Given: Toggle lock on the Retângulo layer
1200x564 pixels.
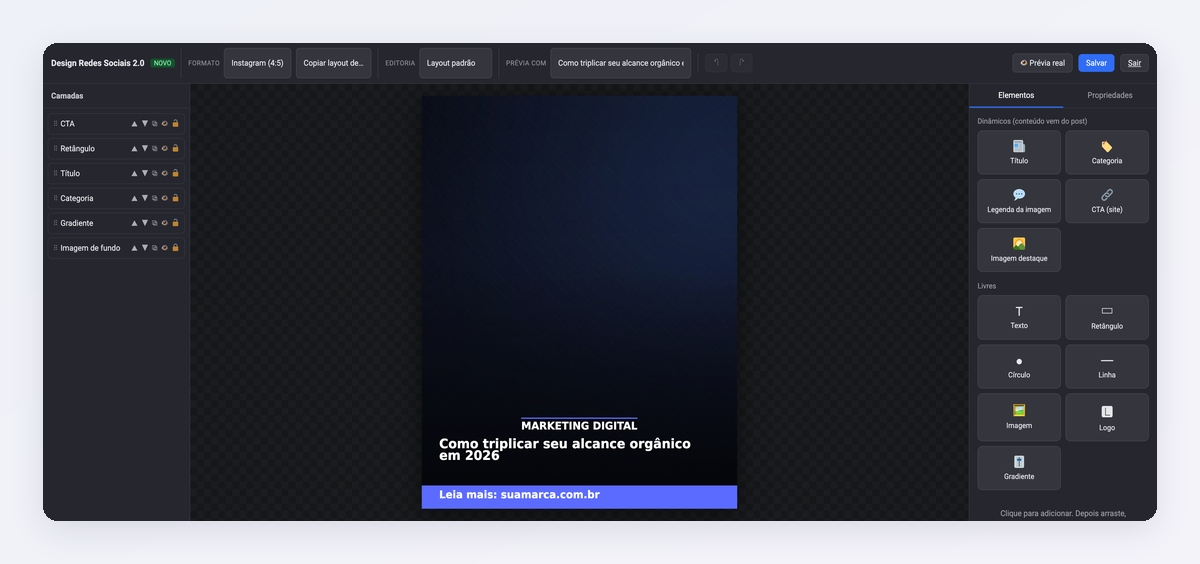Looking at the screenshot, I should click(175, 148).
